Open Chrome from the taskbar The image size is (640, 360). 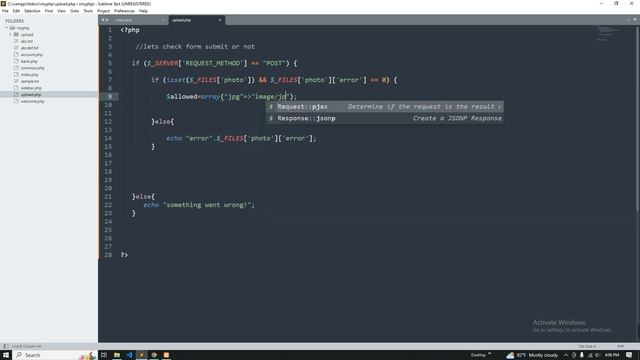(x=154, y=355)
